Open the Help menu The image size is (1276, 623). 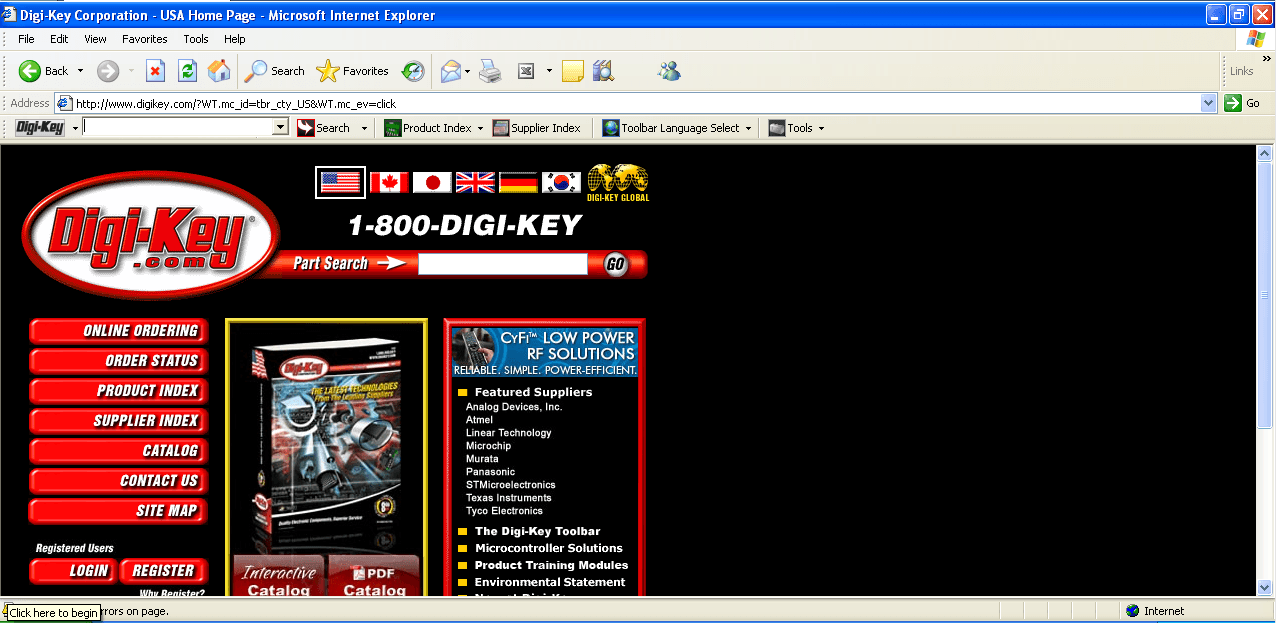click(x=235, y=39)
